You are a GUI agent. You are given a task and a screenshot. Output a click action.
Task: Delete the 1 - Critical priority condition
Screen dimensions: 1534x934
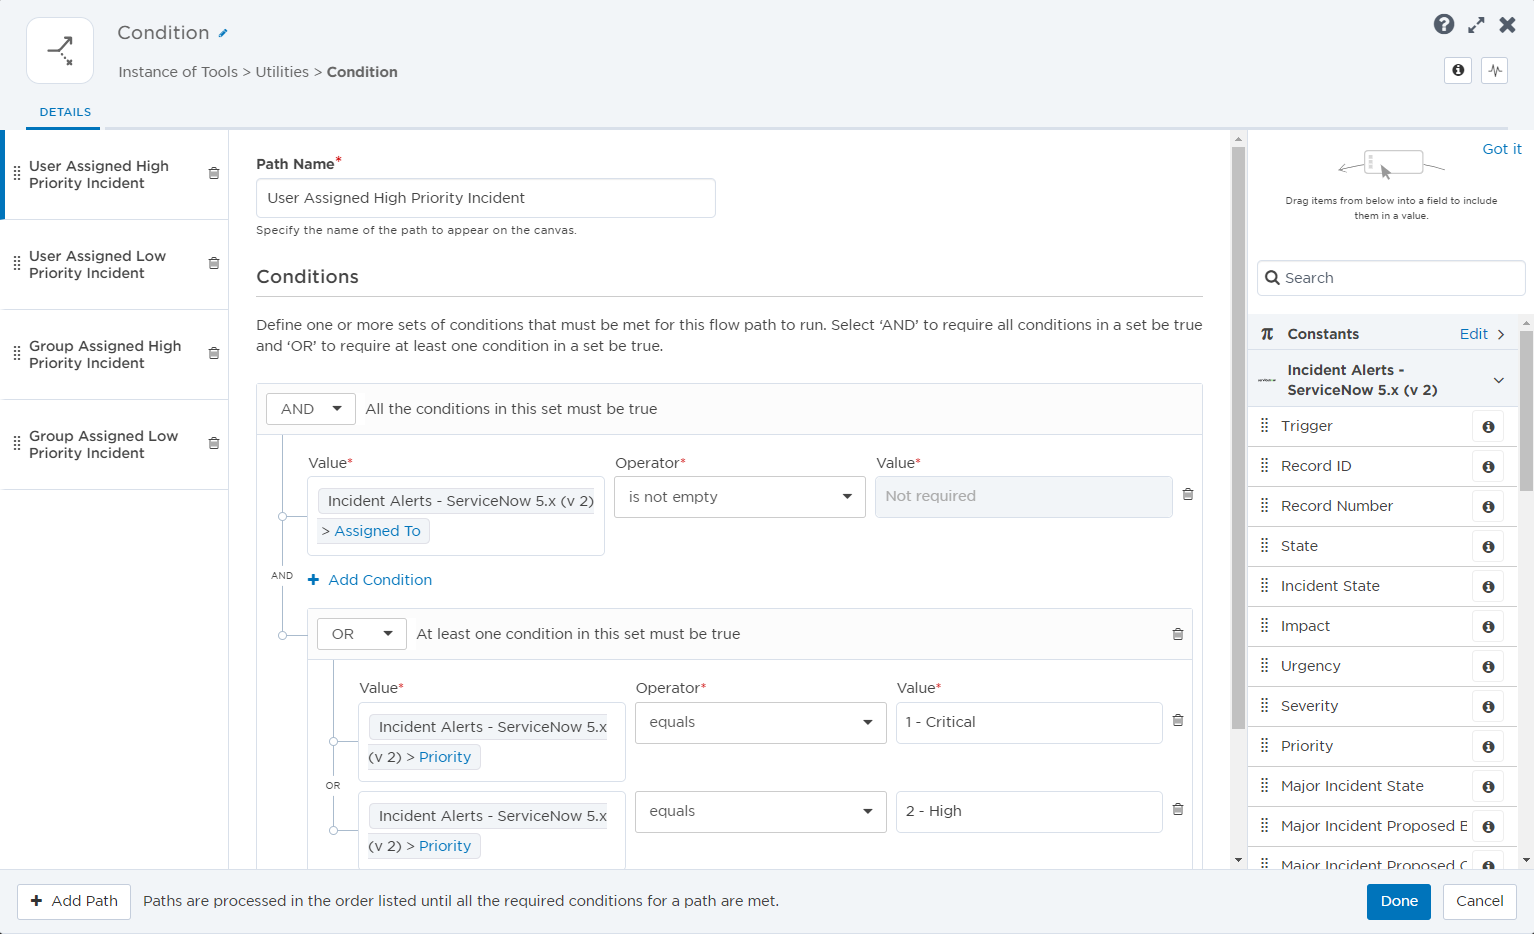[1177, 721]
